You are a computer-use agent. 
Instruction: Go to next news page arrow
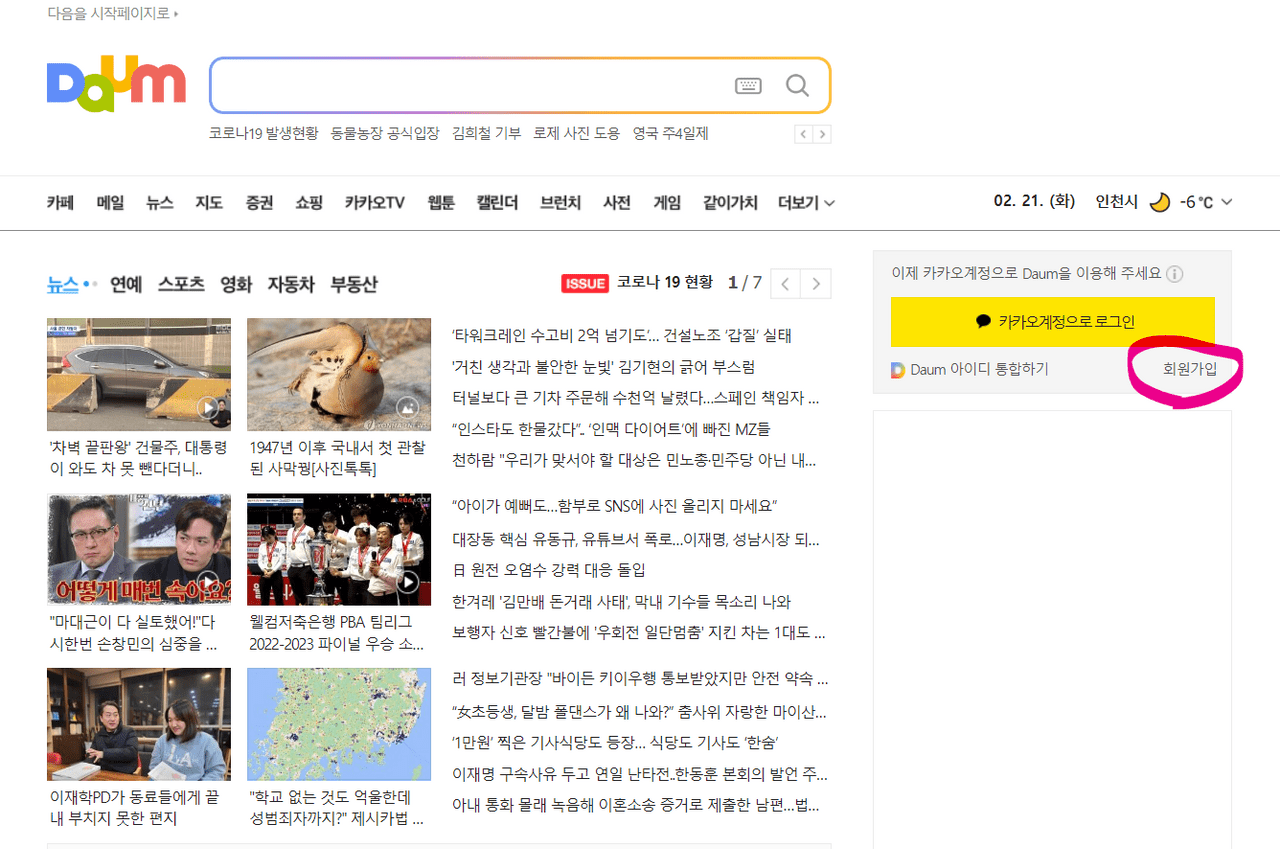click(x=816, y=284)
